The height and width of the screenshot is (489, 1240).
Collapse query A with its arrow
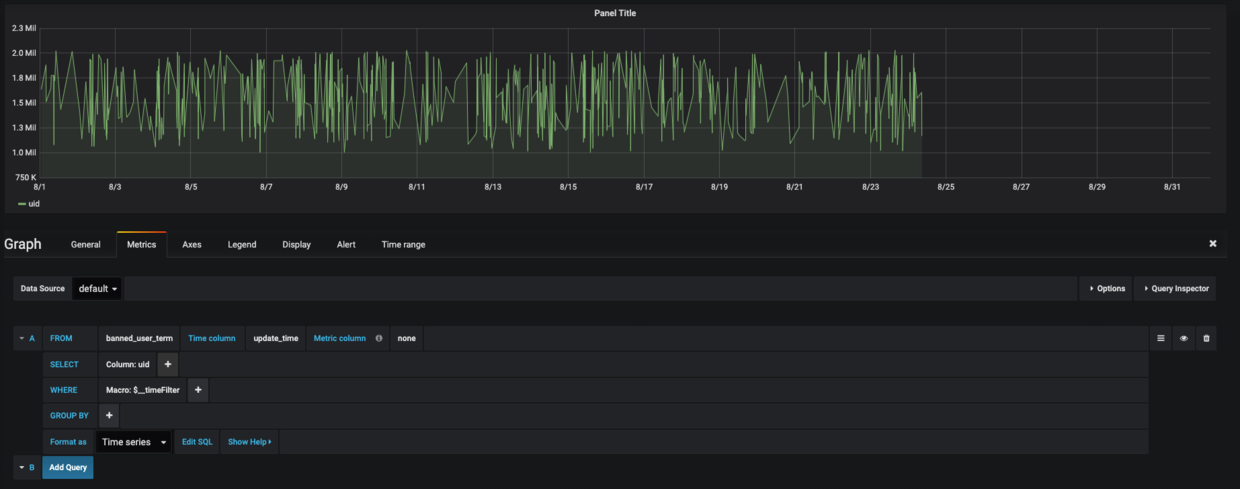click(x=22, y=338)
